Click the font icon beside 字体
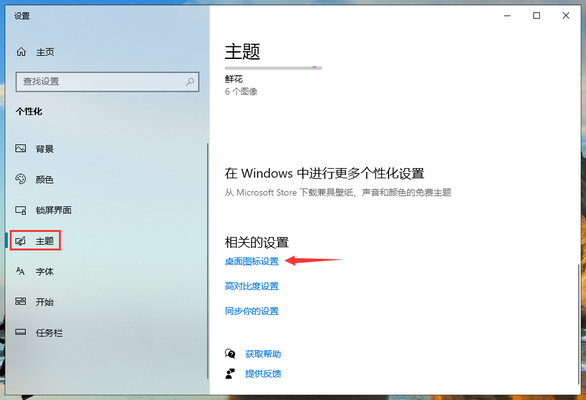Image resolution: width=586 pixels, height=400 pixels. pyautogui.click(x=21, y=271)
